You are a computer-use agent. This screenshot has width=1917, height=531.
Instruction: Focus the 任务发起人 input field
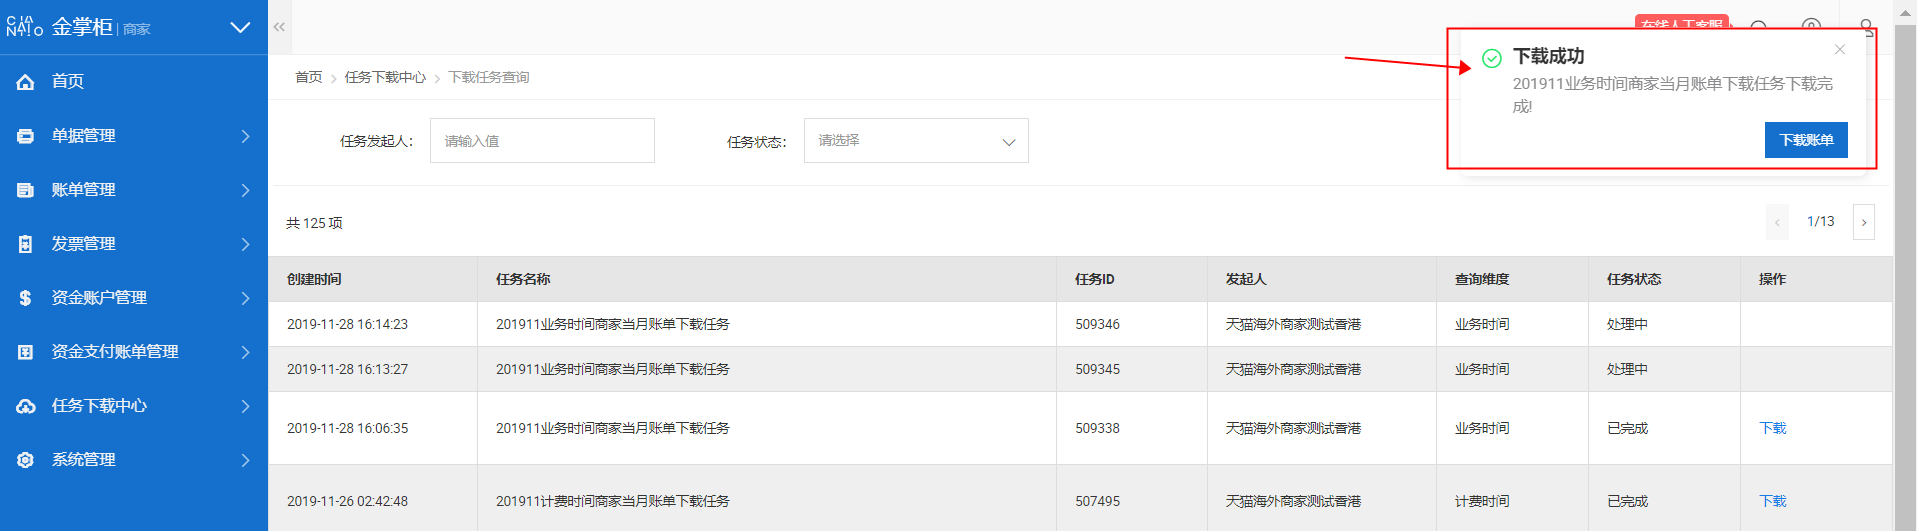[x=542, y=141]
